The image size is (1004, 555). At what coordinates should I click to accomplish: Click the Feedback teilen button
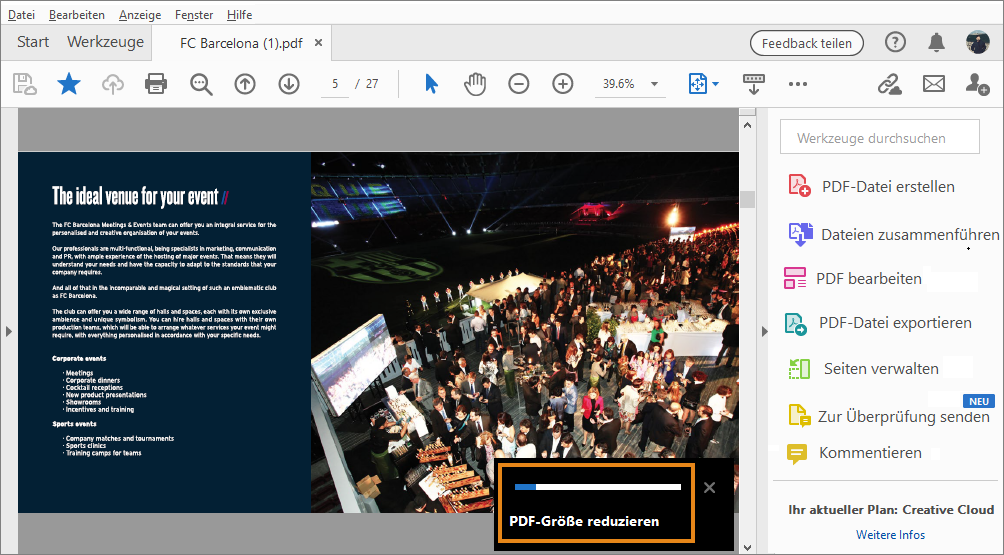click(807, 43)
